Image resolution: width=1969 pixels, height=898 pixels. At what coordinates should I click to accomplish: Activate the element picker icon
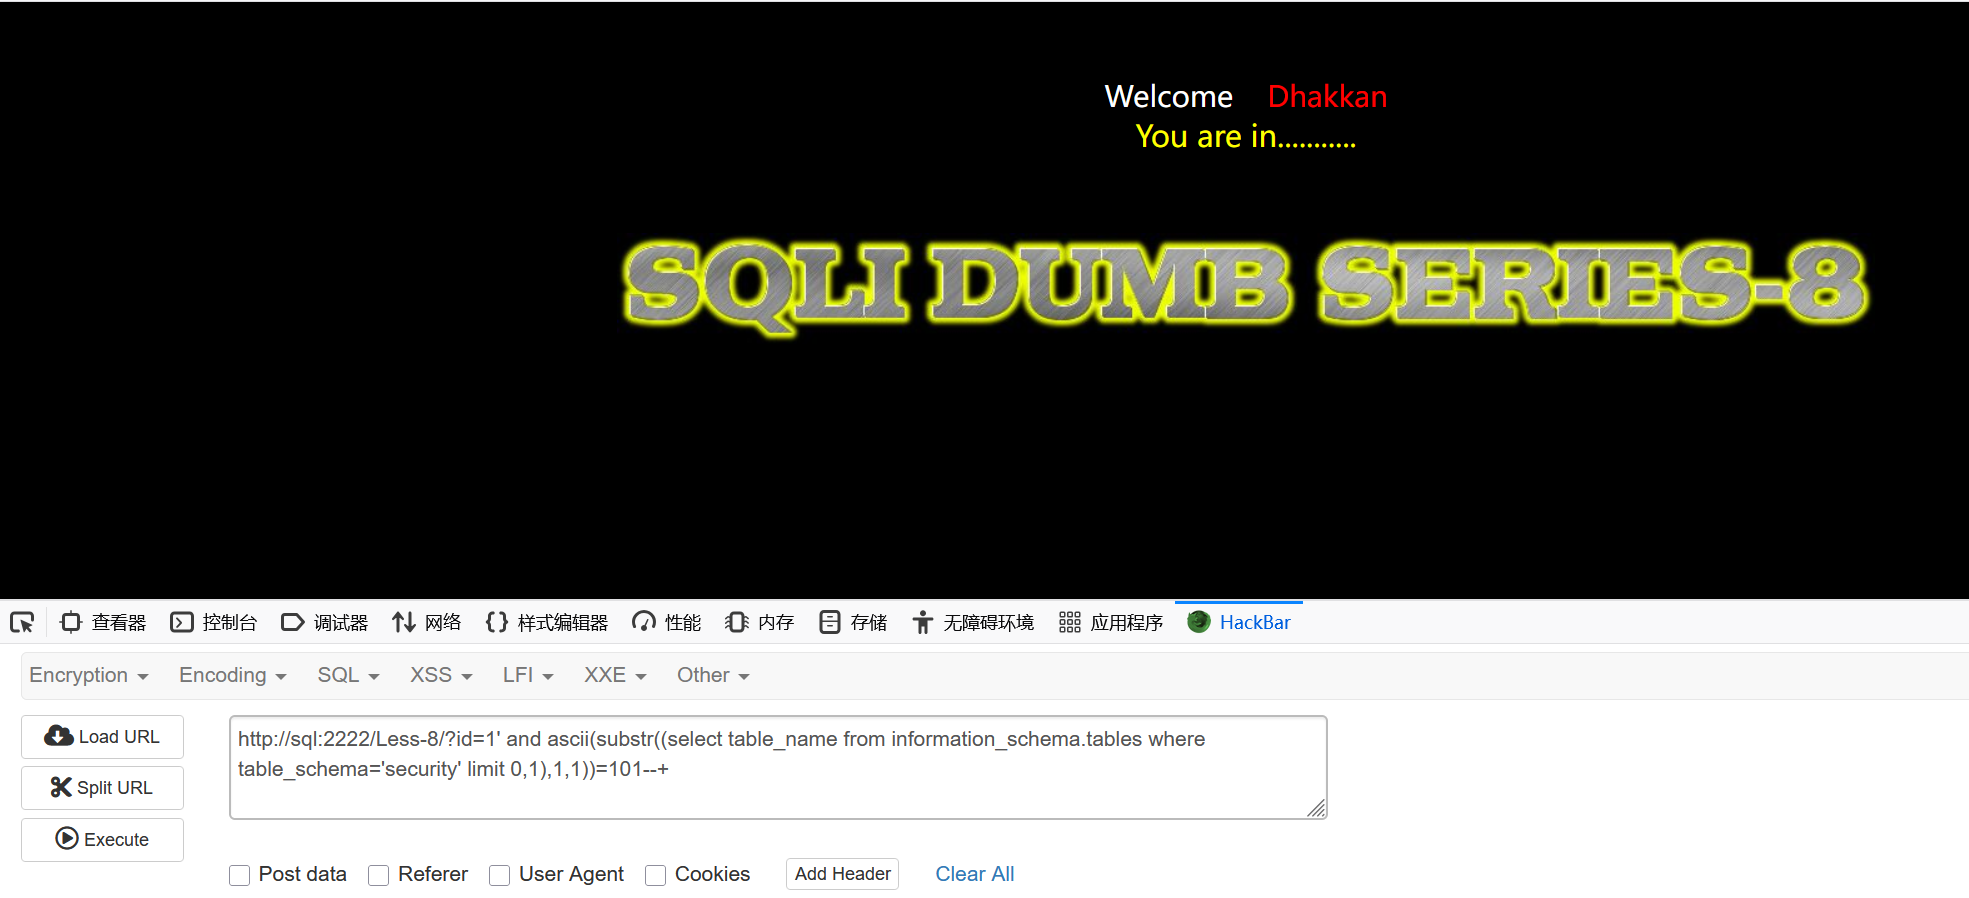click(x=22, y=623)
